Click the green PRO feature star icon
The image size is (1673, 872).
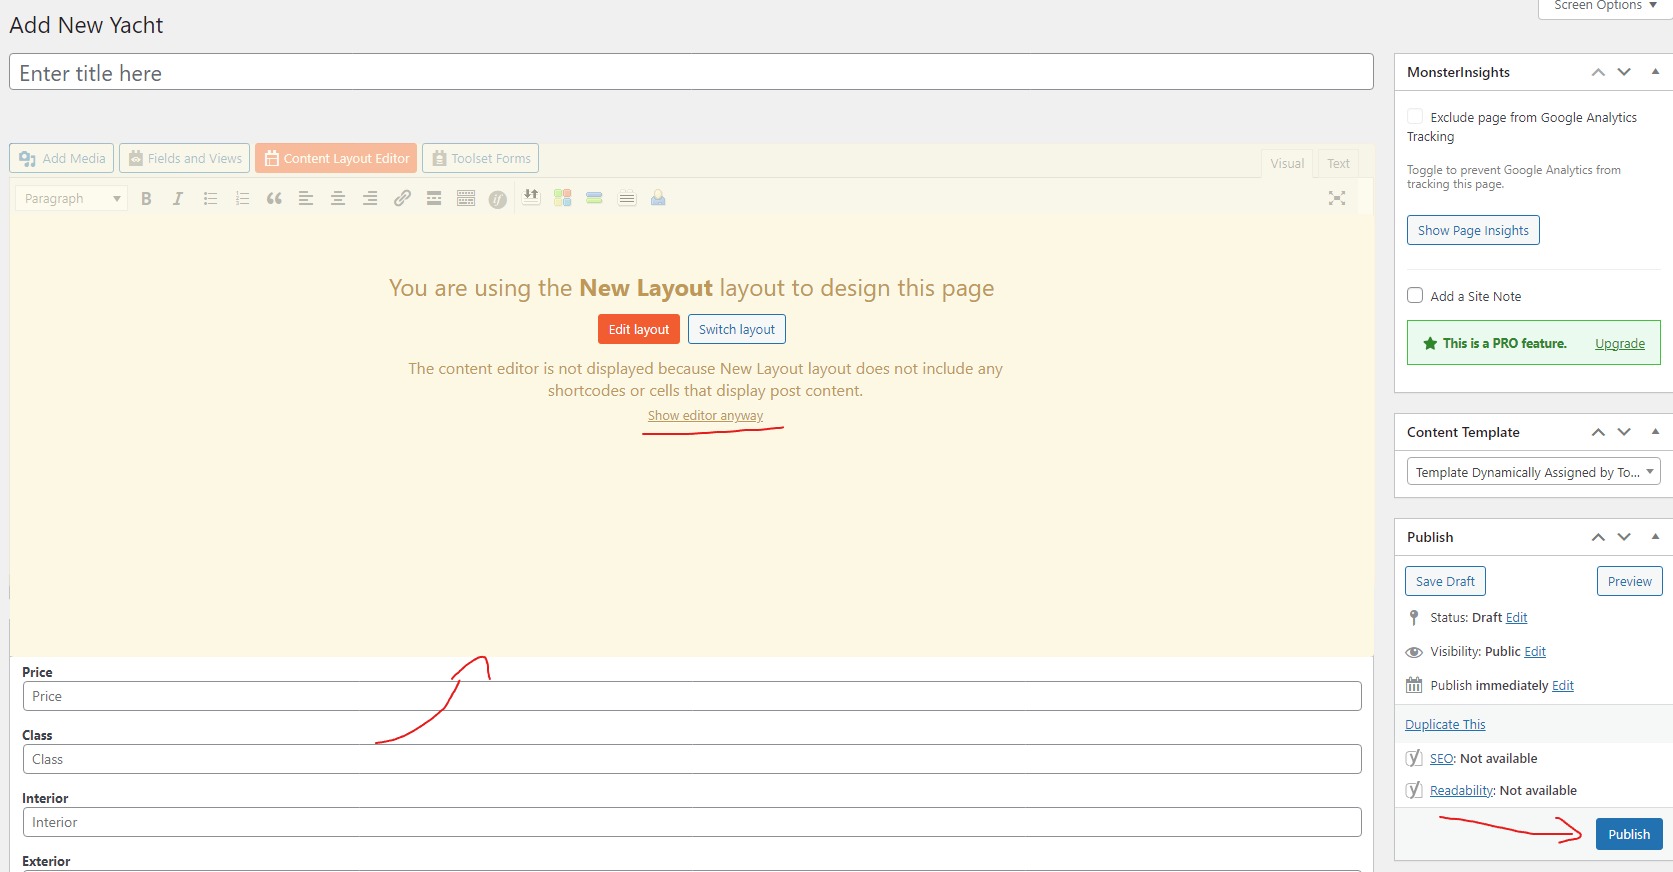[1430, 343]
